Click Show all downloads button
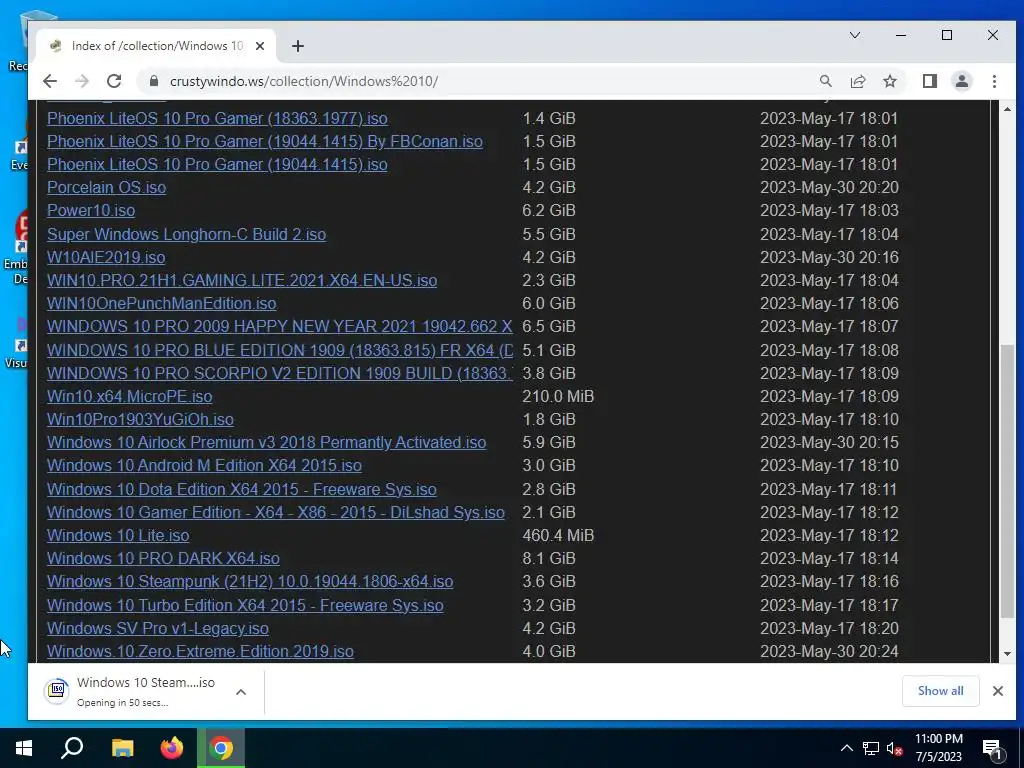Screen dimensions: 1024x768 940,691
